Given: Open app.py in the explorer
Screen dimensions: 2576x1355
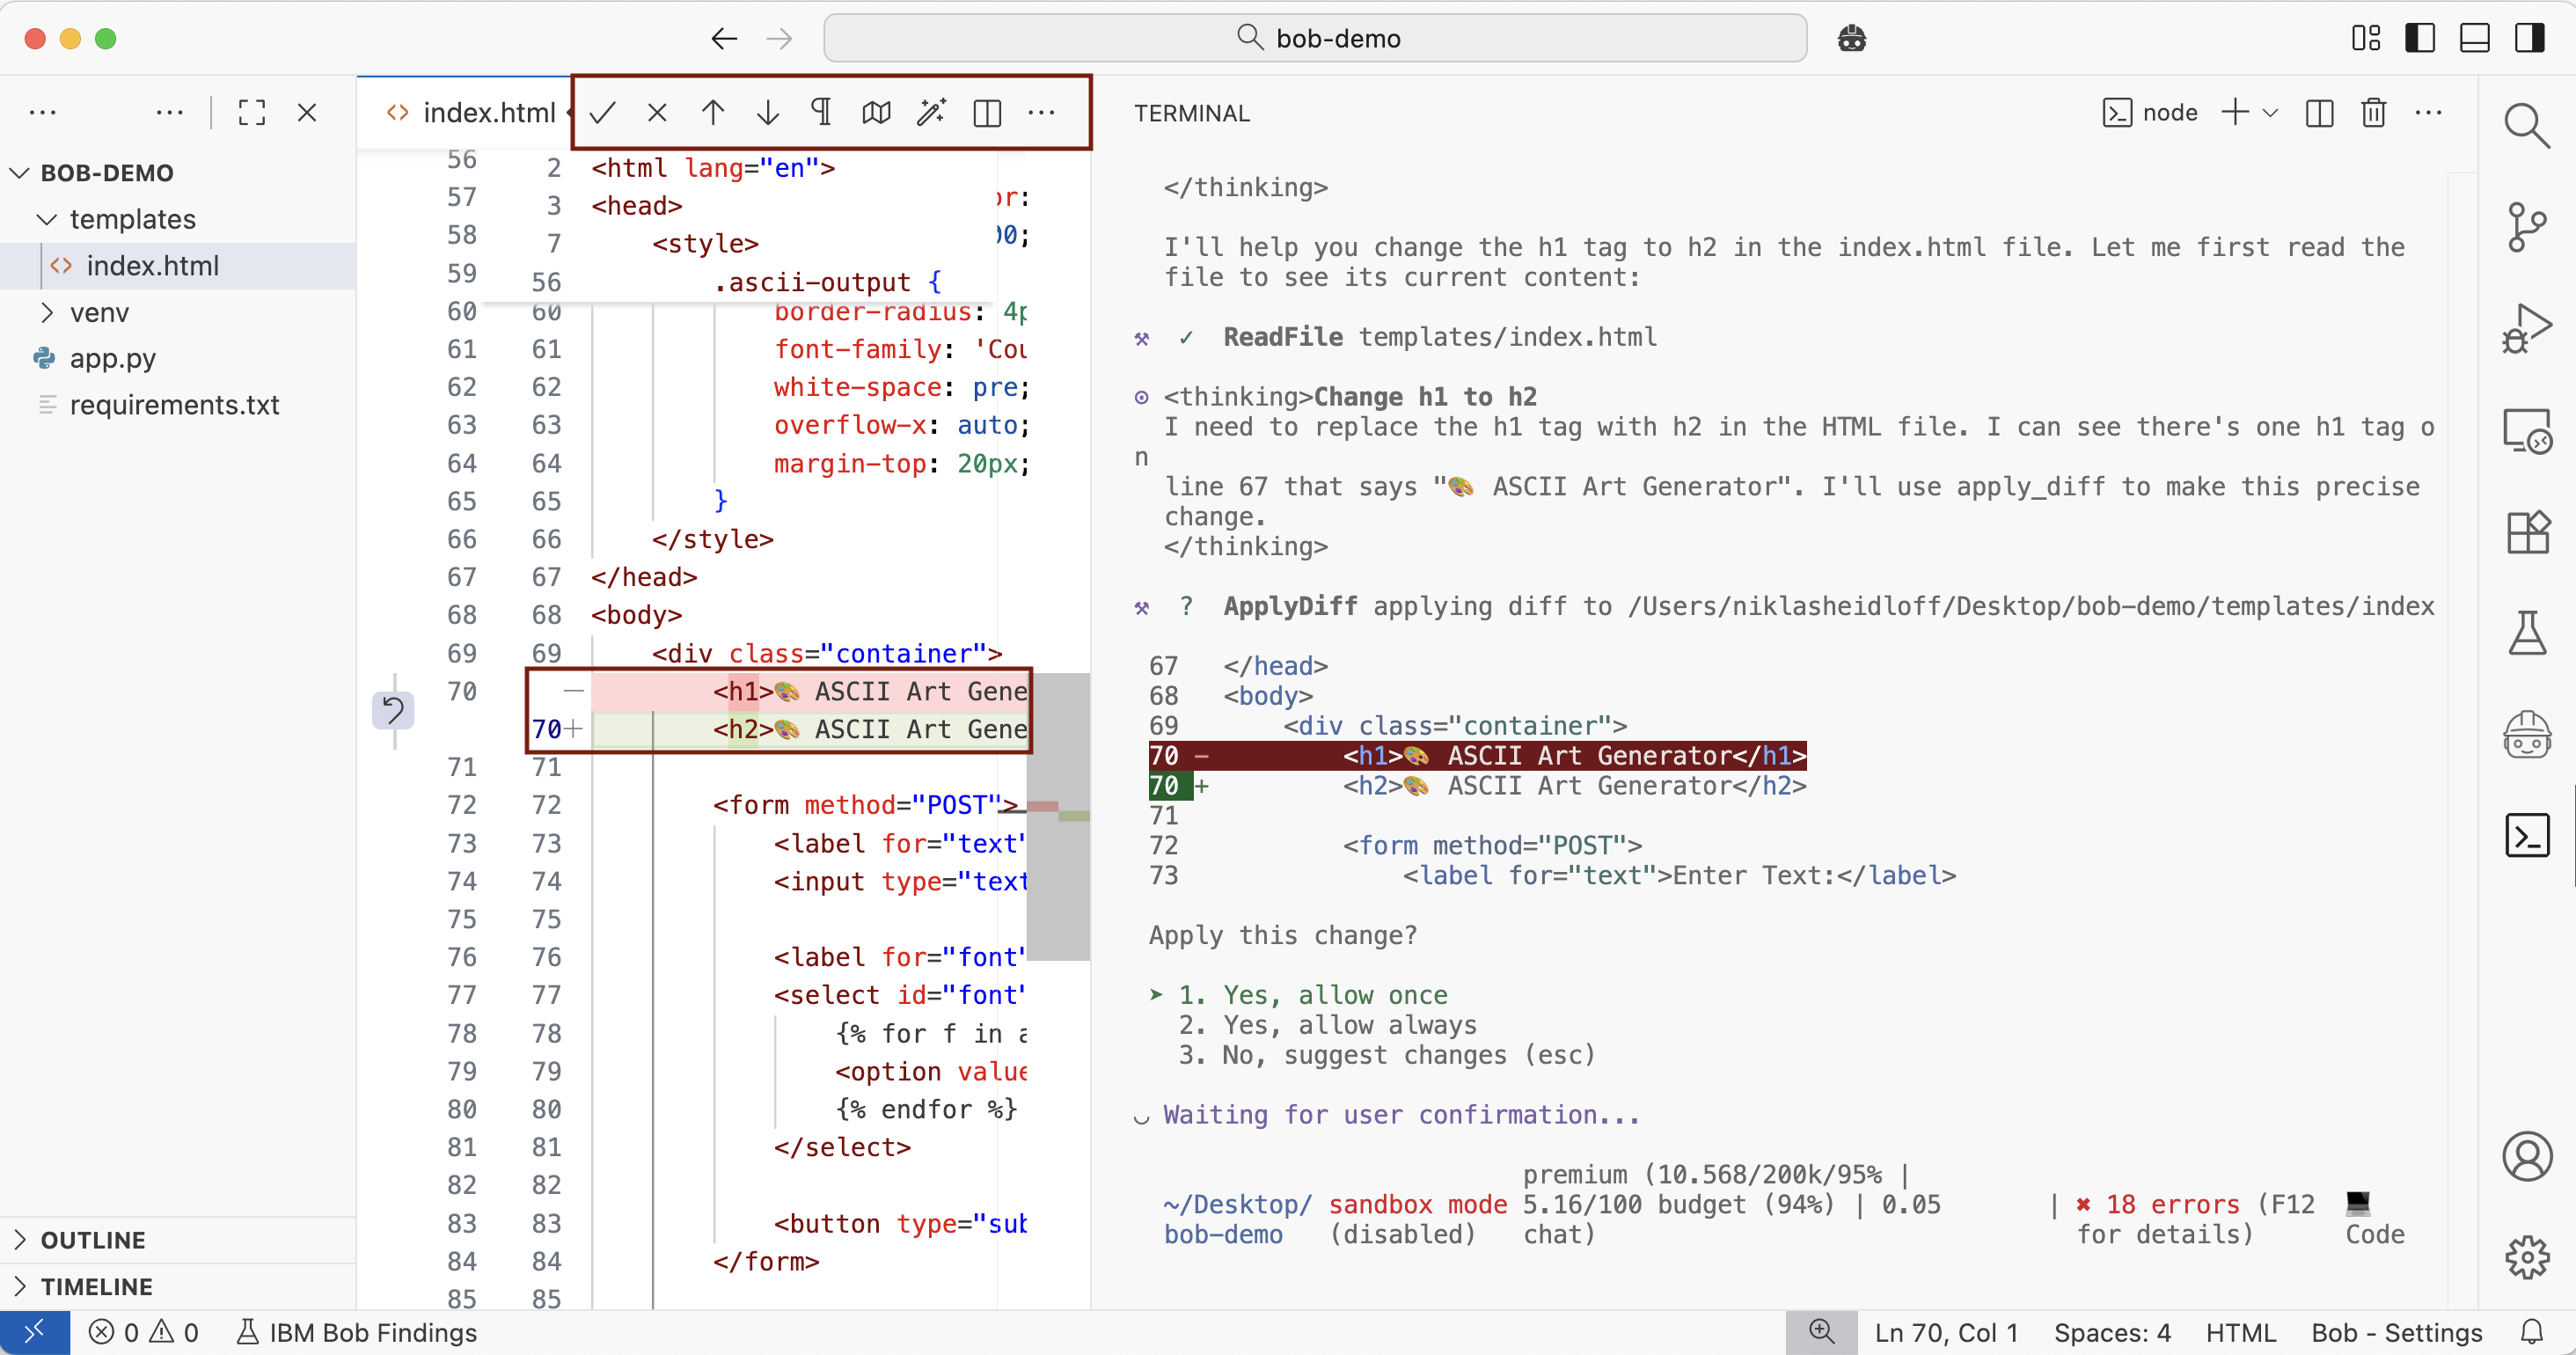Looking at the screenshot, I should point(112,358).
